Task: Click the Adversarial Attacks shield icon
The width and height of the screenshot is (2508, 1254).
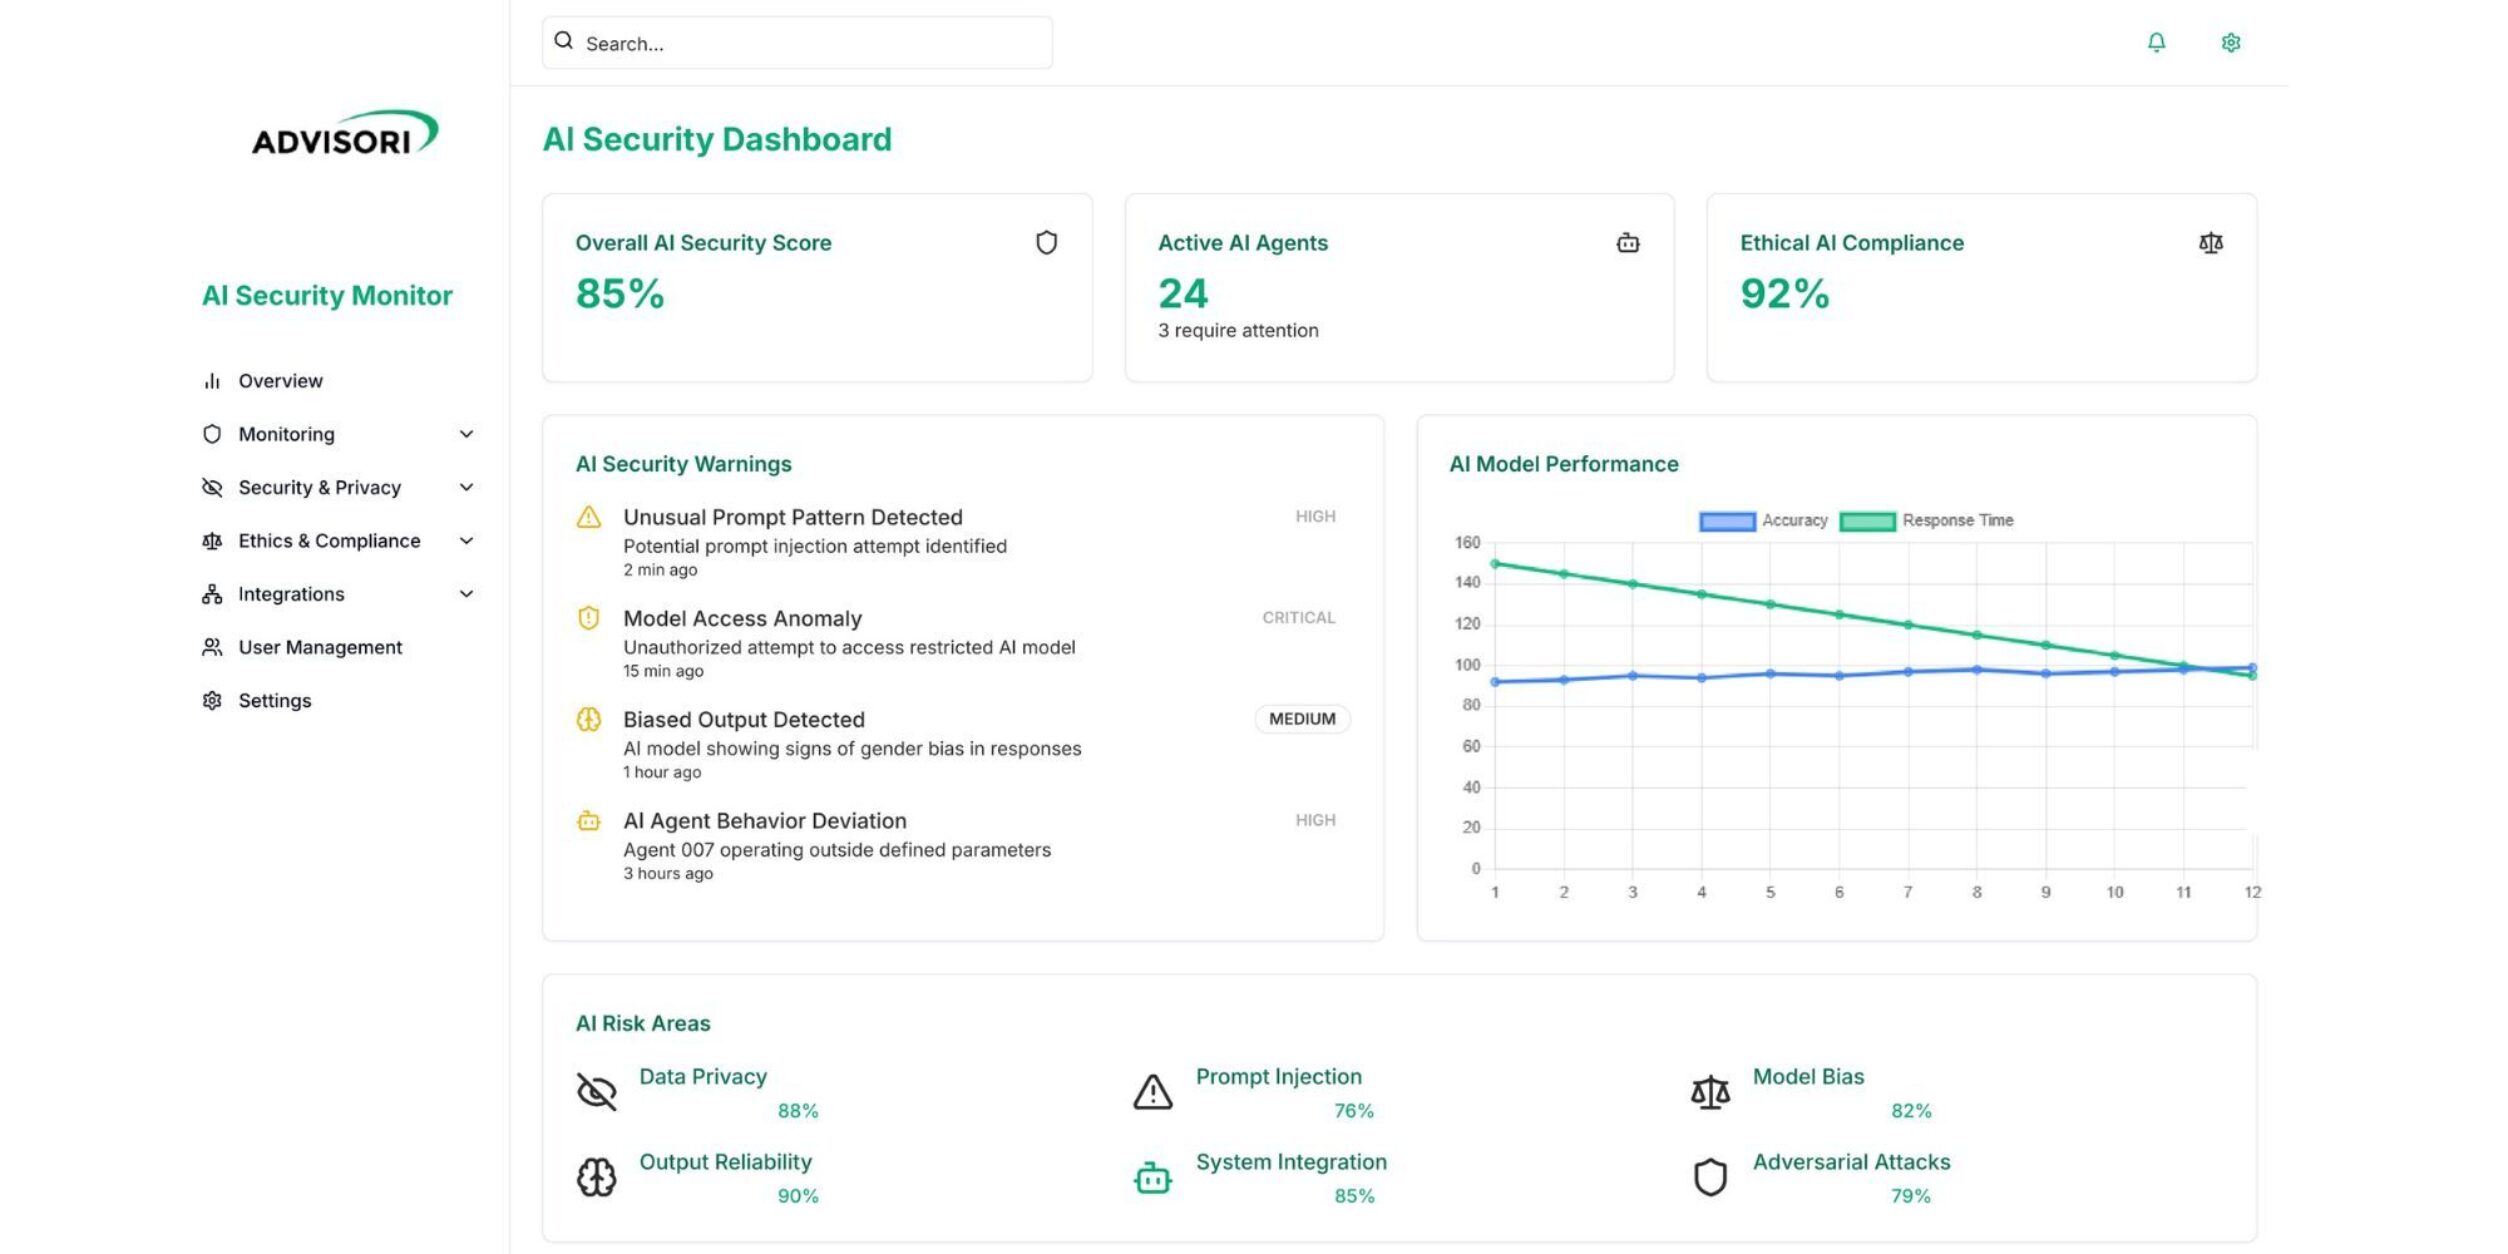Action: point(1709,1177)
